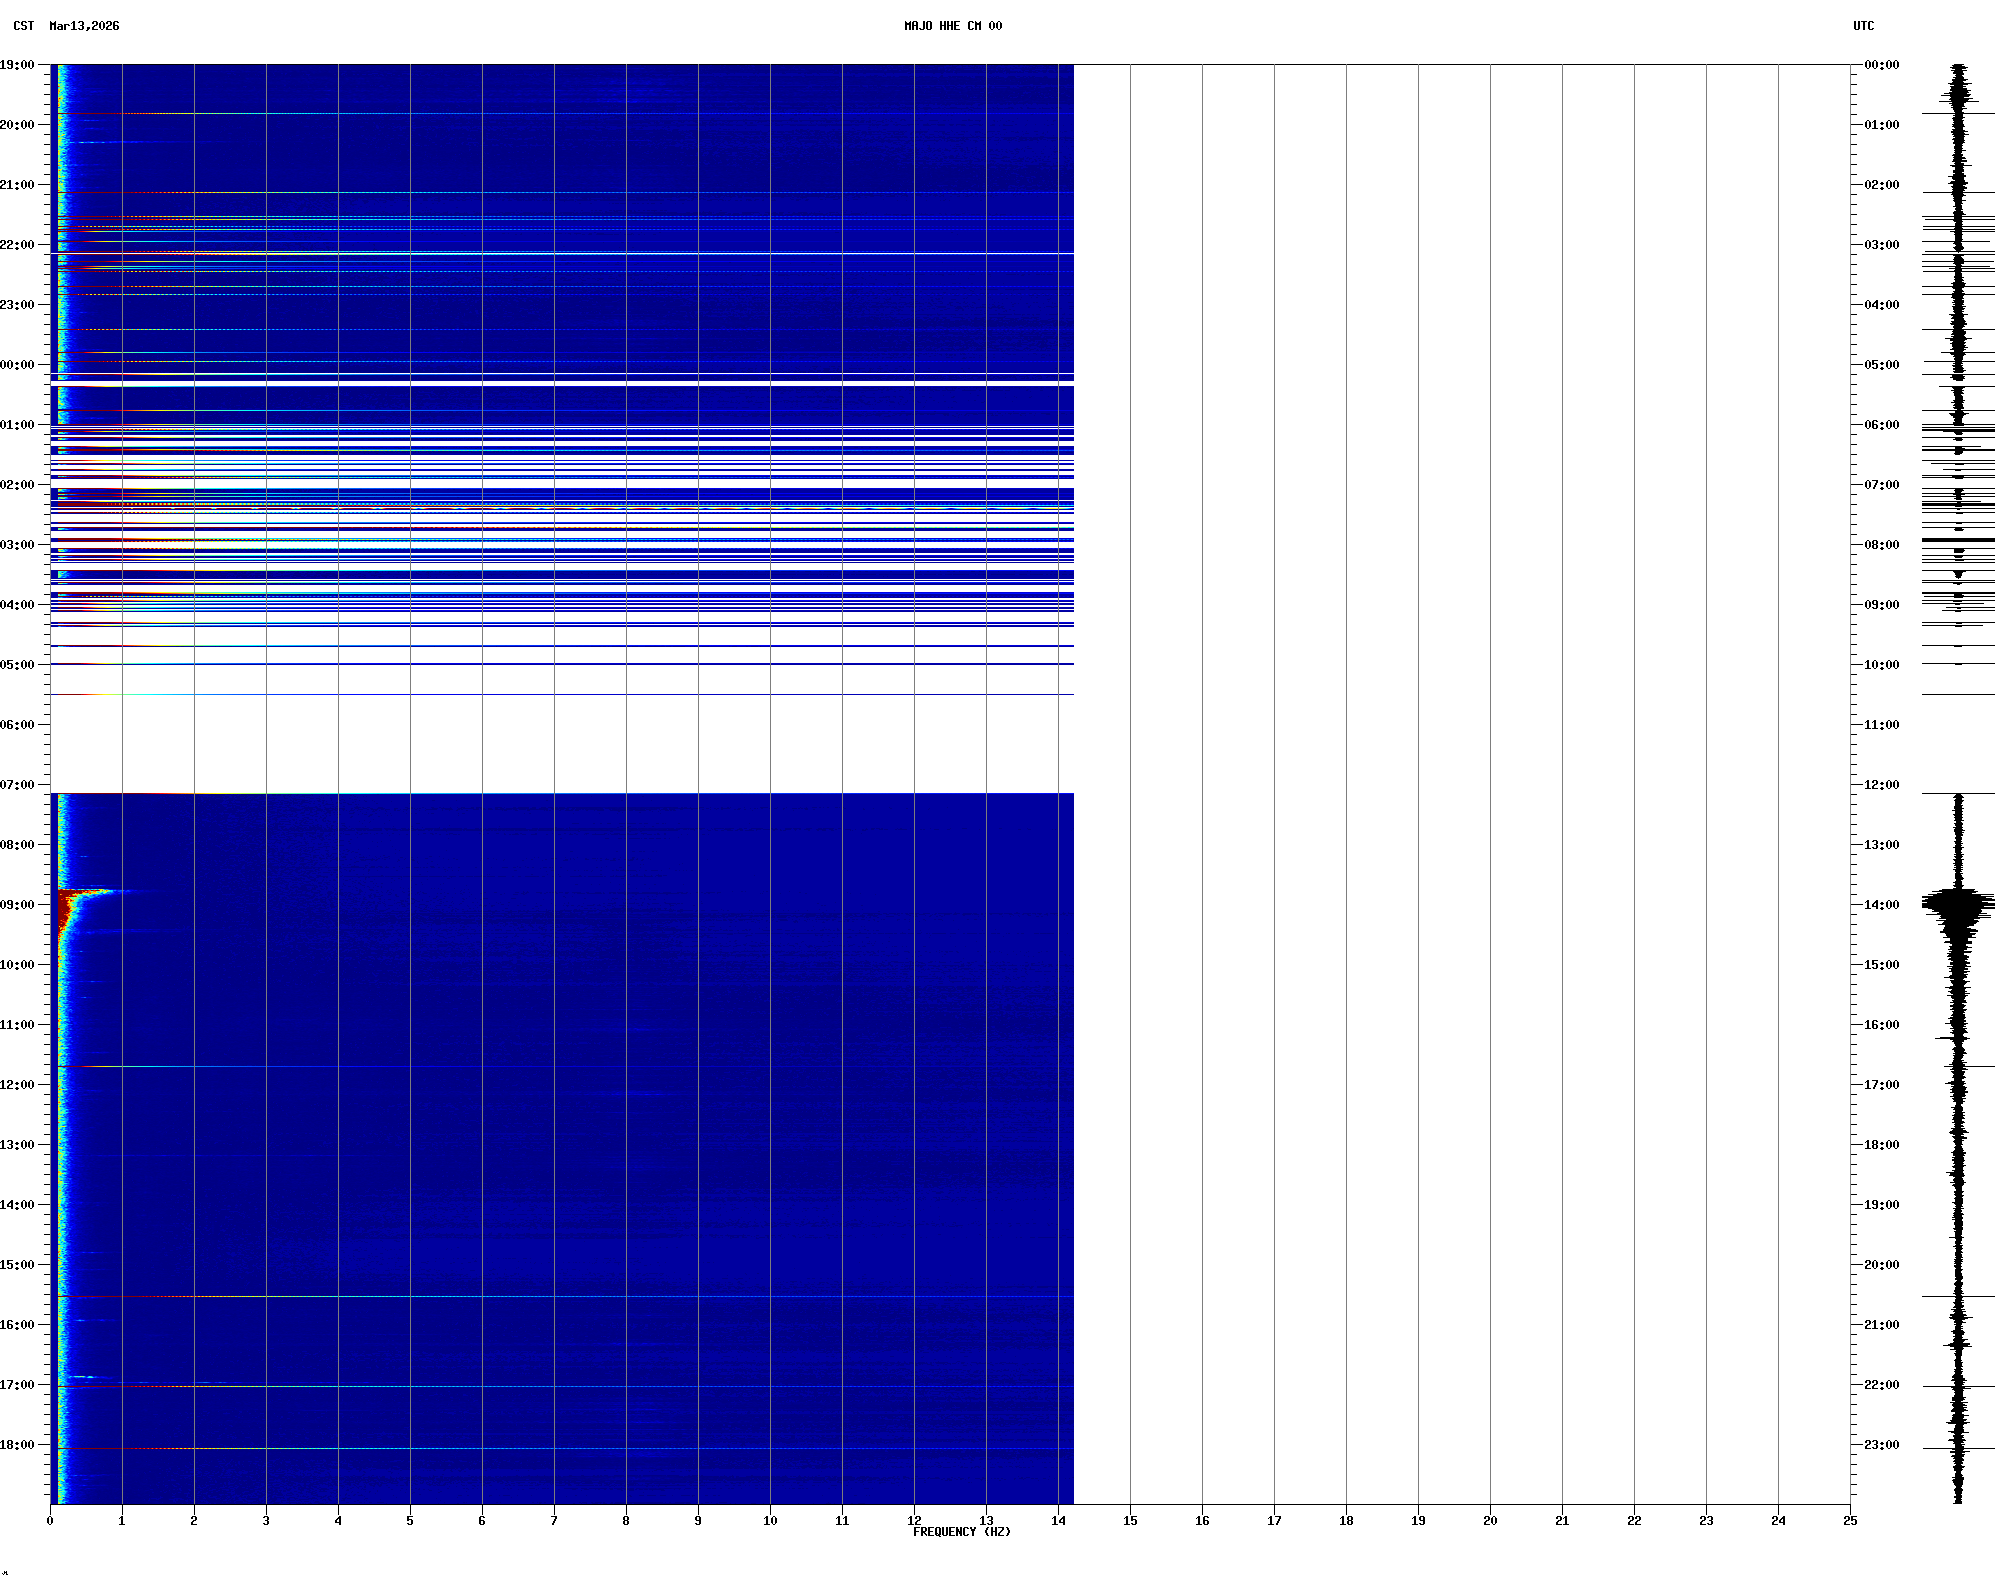Click the 09:00 CST time tick label
The height and width of the screenshot is (1584, 2002).
18,905
